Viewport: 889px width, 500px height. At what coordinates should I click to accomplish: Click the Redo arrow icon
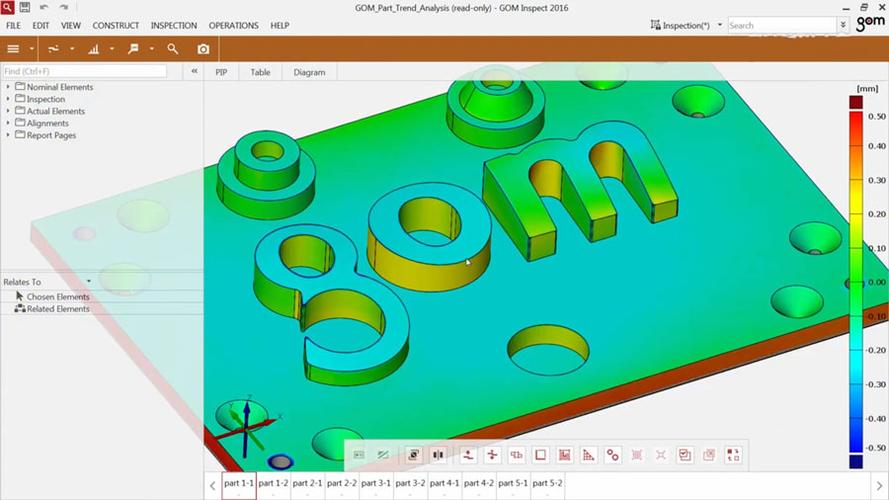64,7
